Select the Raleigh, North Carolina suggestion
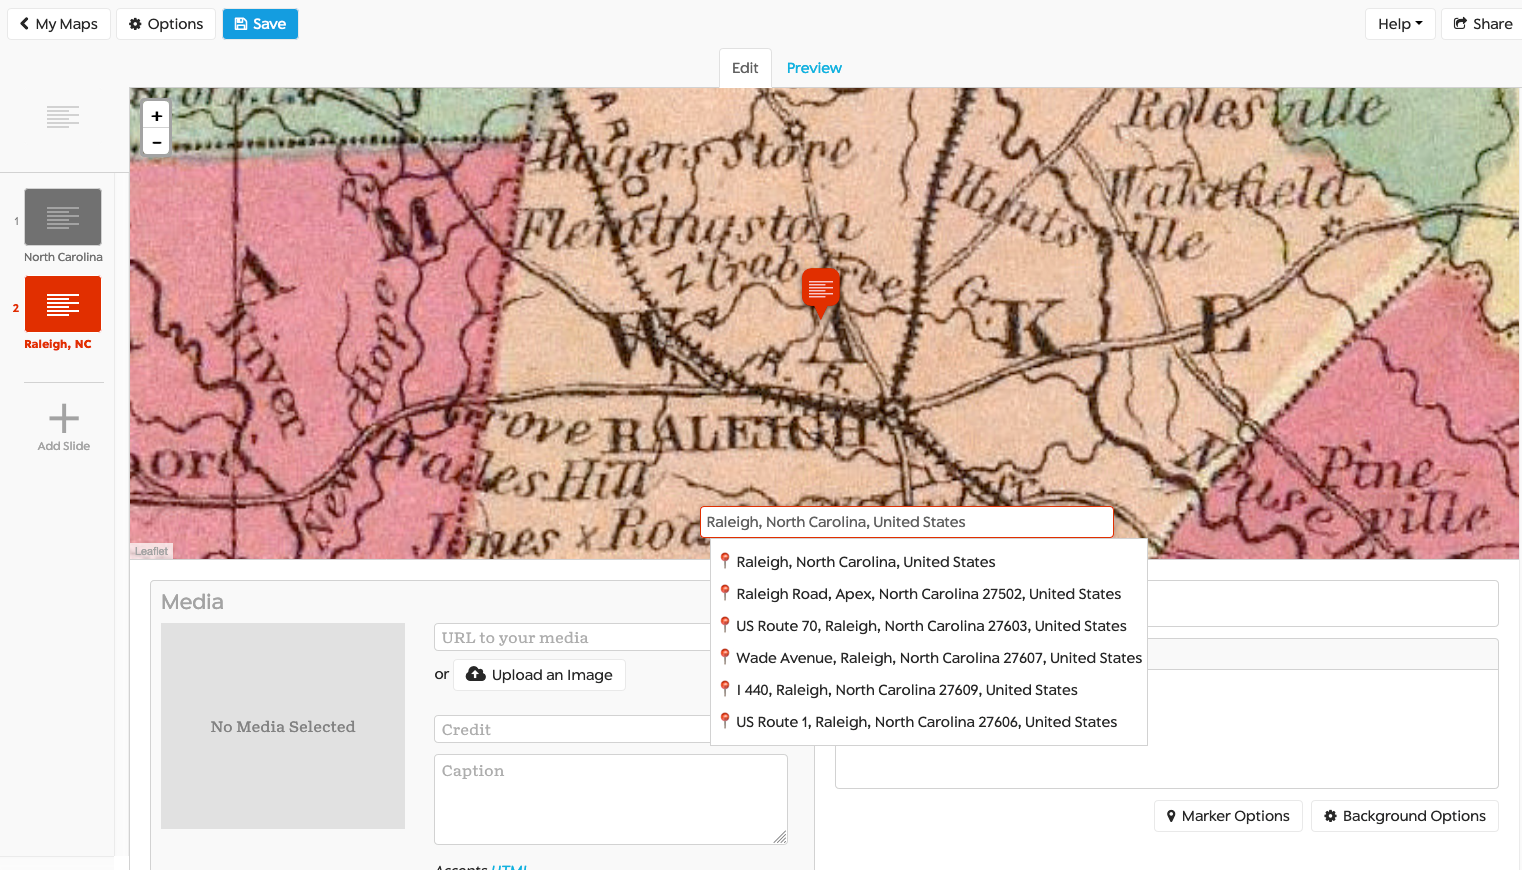This screenshot has height=870, width=1522. click(x=864, y=562)
